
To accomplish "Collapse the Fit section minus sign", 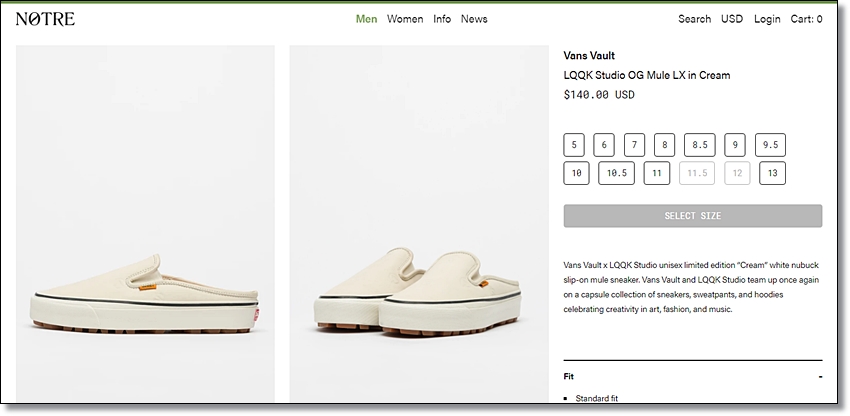I will (820, 376).
